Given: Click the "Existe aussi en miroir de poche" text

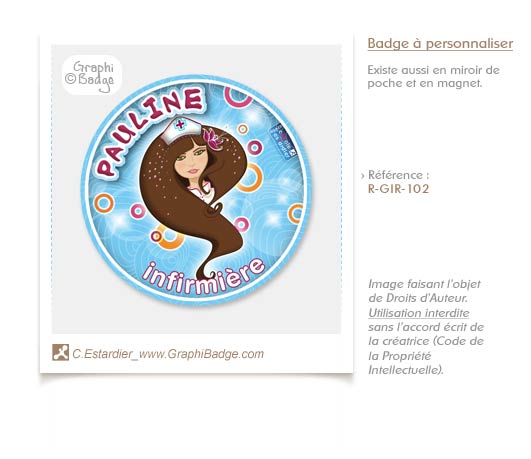Looking at the screenshot, I should click(433, 77).
